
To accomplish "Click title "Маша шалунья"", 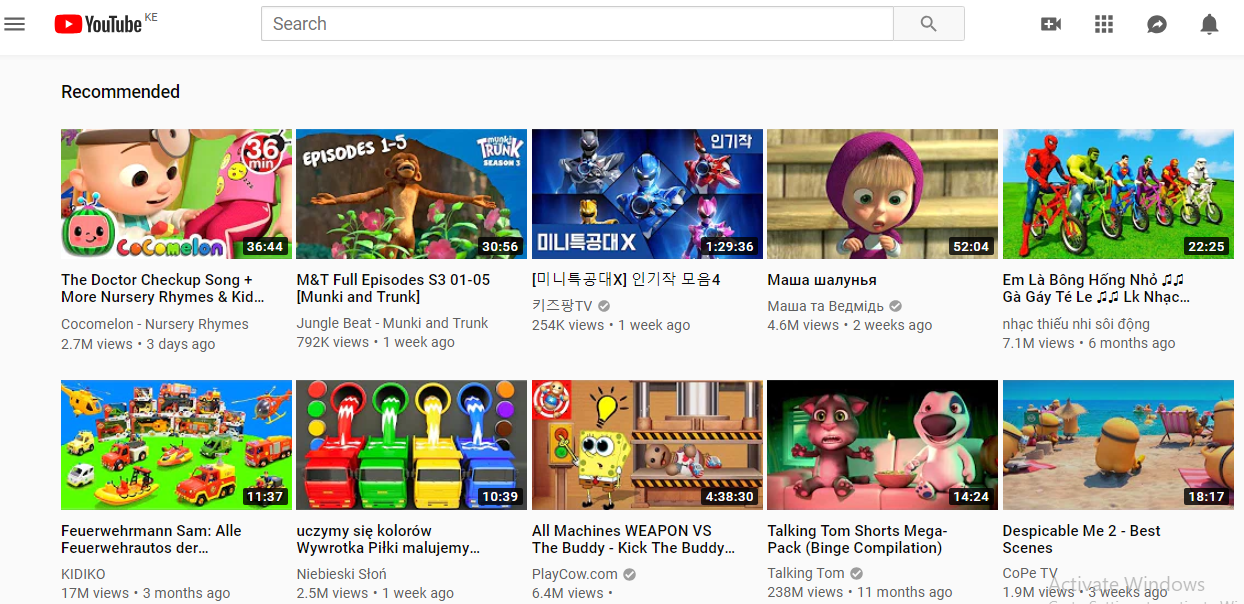I will [822, 280].
